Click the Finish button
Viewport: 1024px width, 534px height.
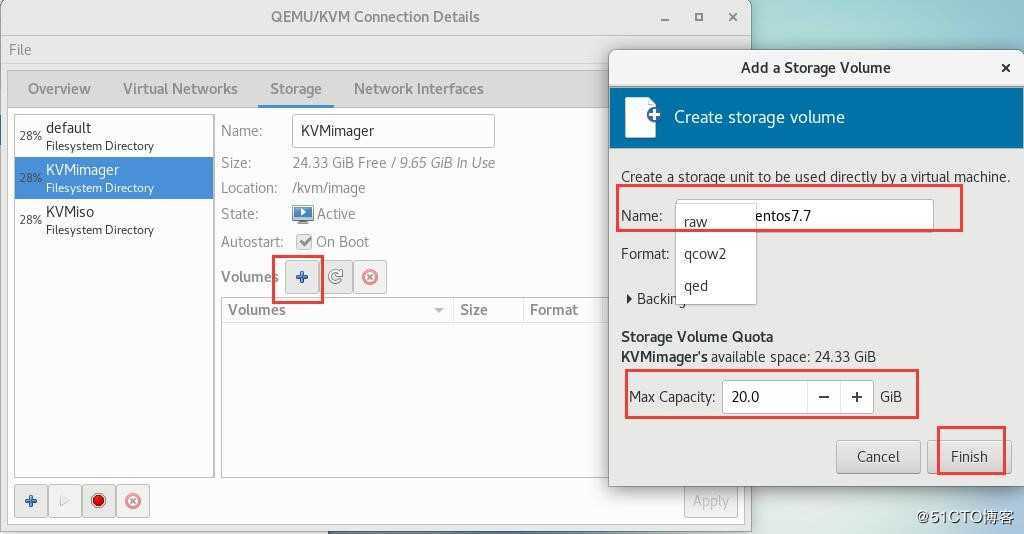(969, 456)
